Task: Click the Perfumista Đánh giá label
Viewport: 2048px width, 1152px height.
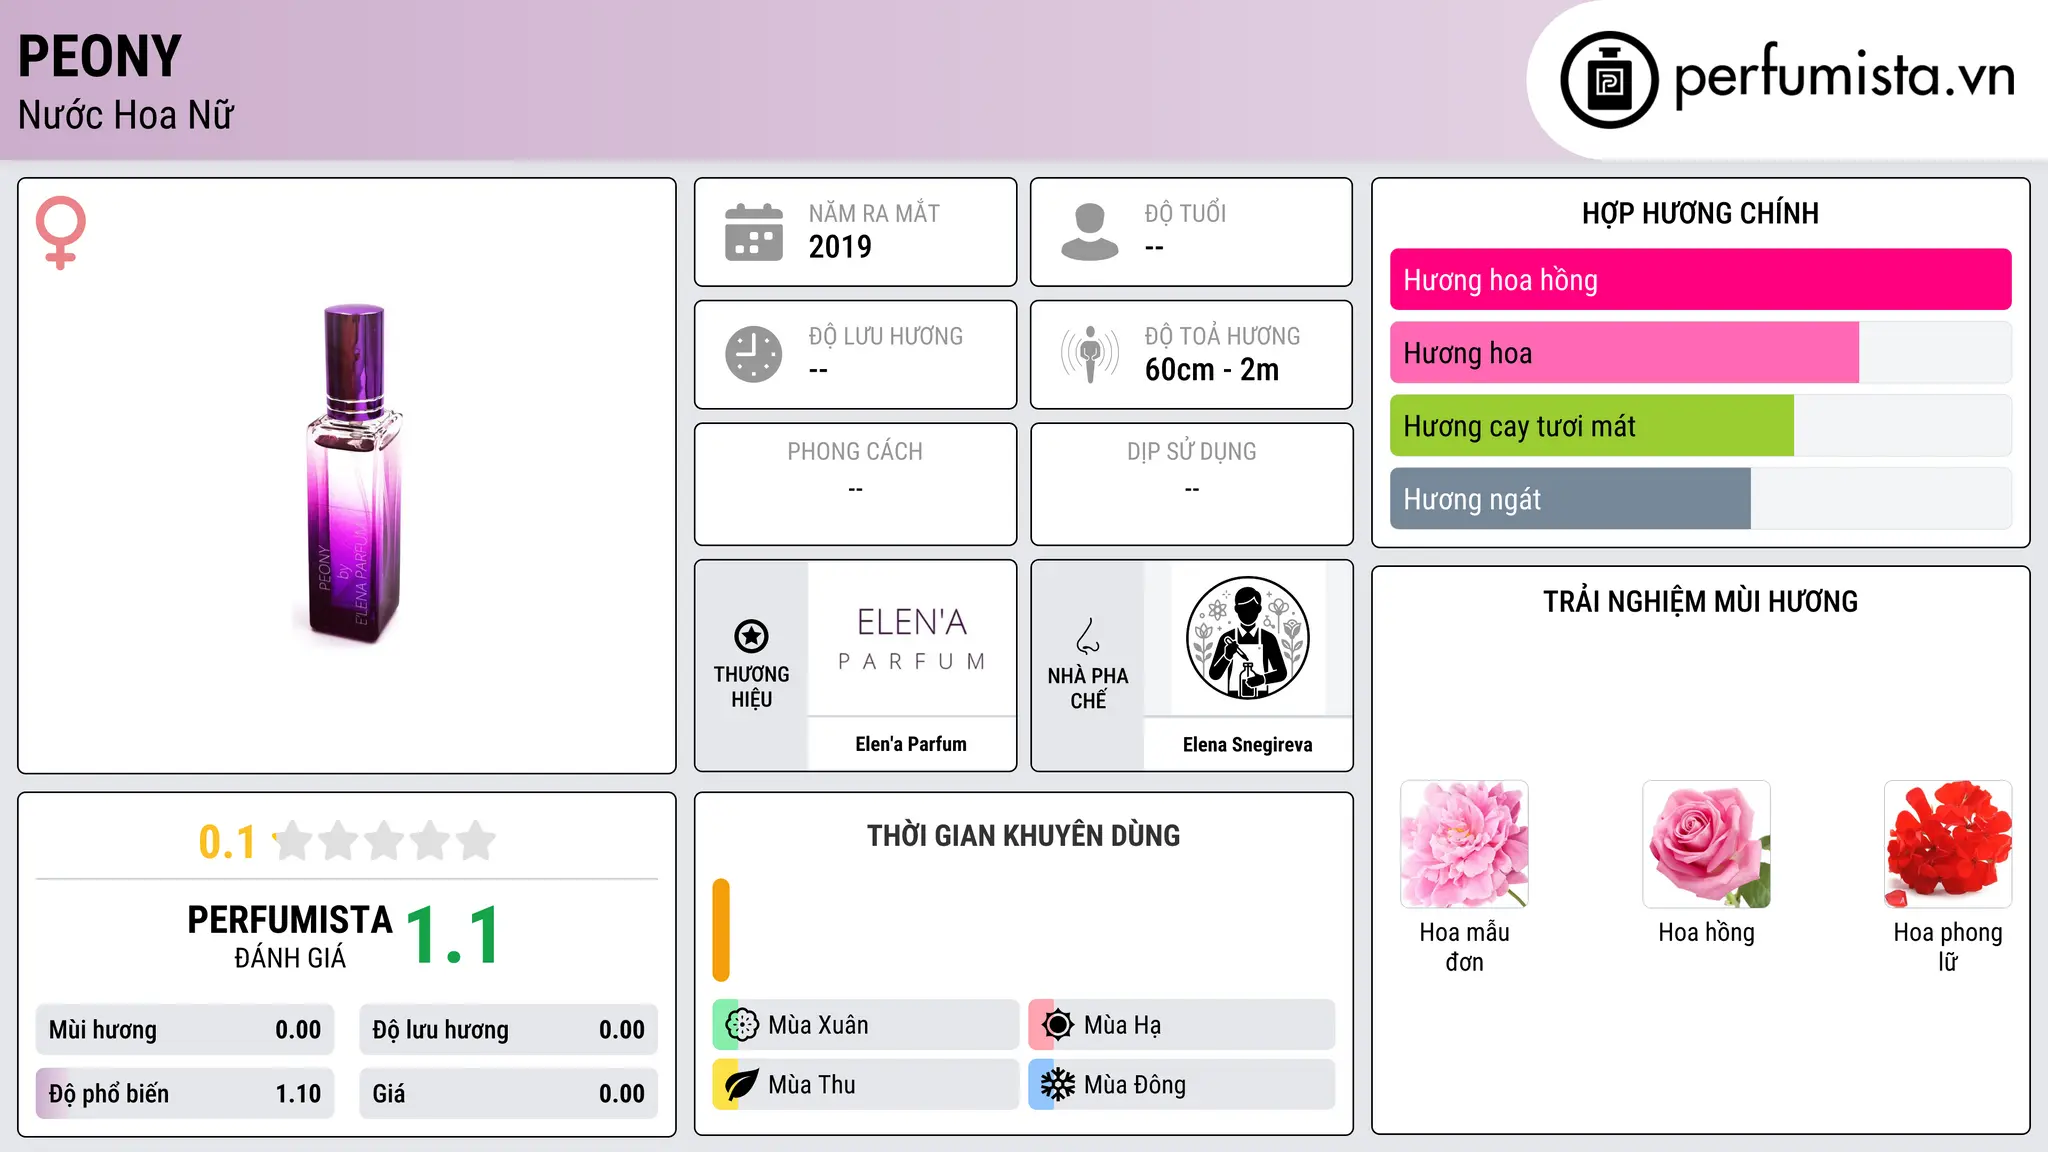Action: point(290,936)
